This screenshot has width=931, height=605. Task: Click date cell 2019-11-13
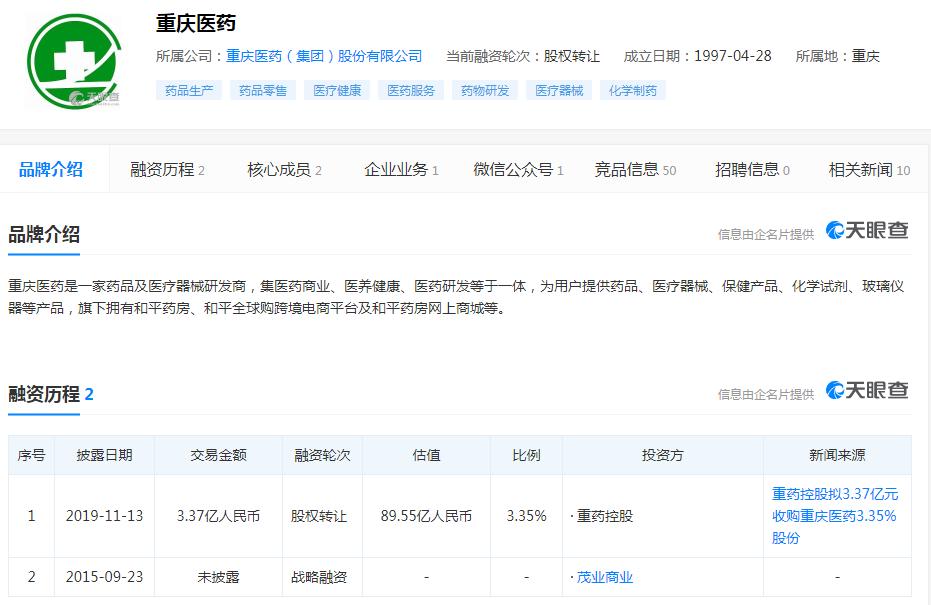click(x=104, y=516)
